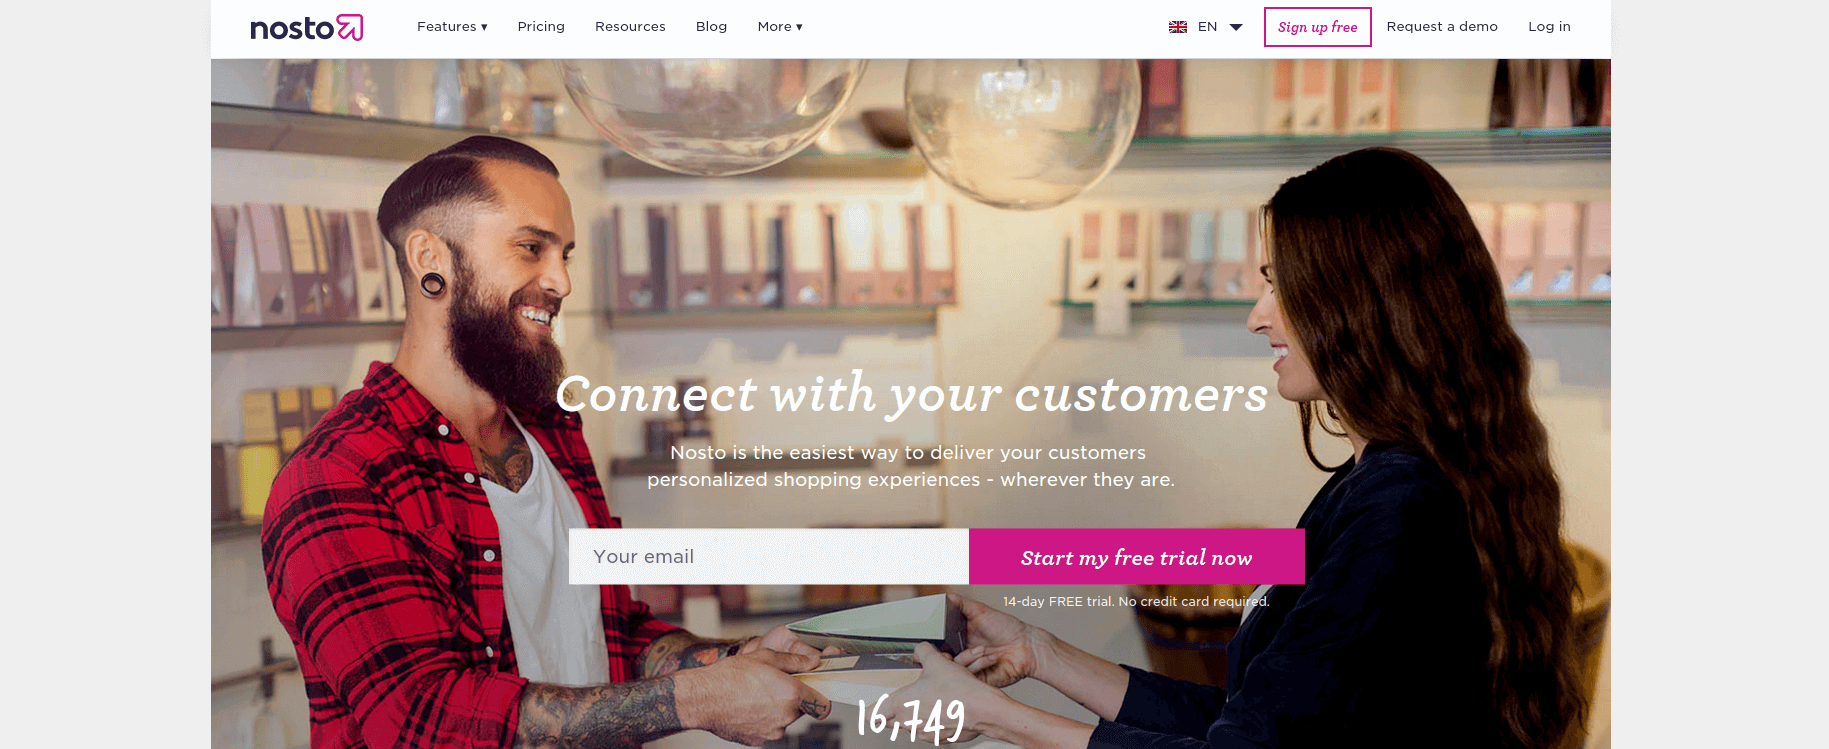Select Request a demo link
This screenshot has height=749, width=1829.
click(x=1442, y=27)
